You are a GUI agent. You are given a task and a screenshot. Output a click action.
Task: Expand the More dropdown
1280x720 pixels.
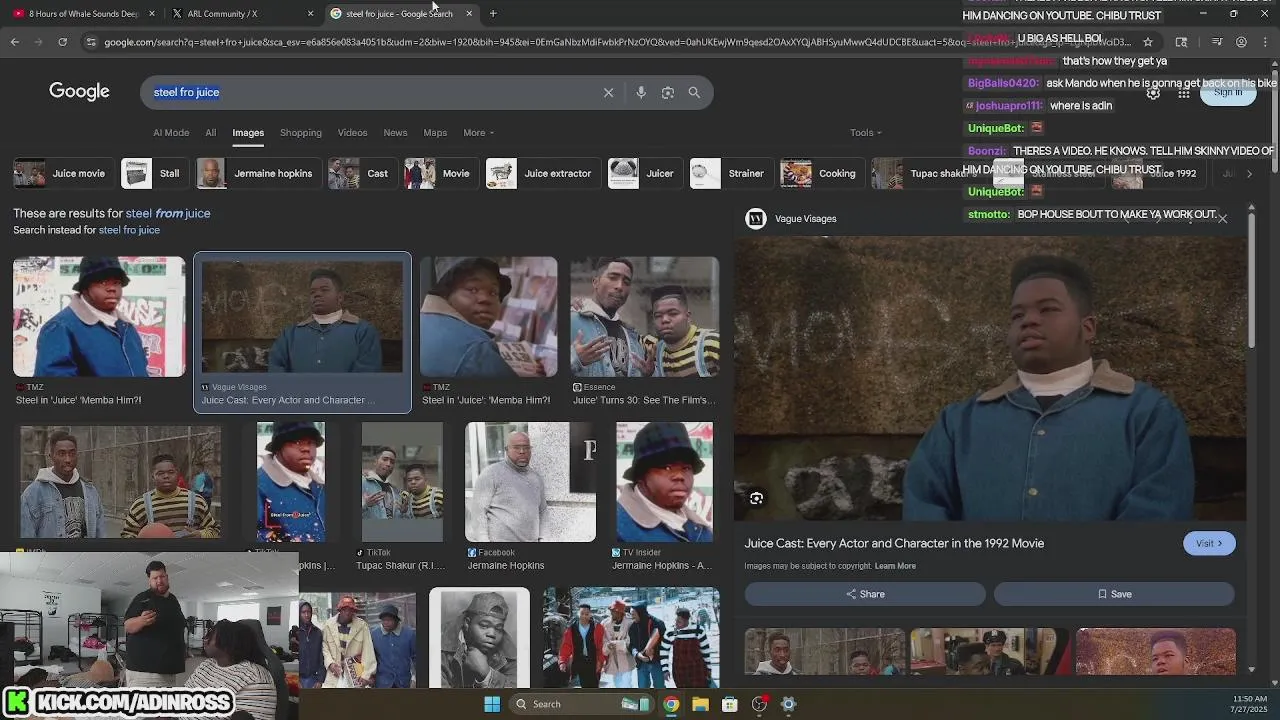(x=479, y=132)
